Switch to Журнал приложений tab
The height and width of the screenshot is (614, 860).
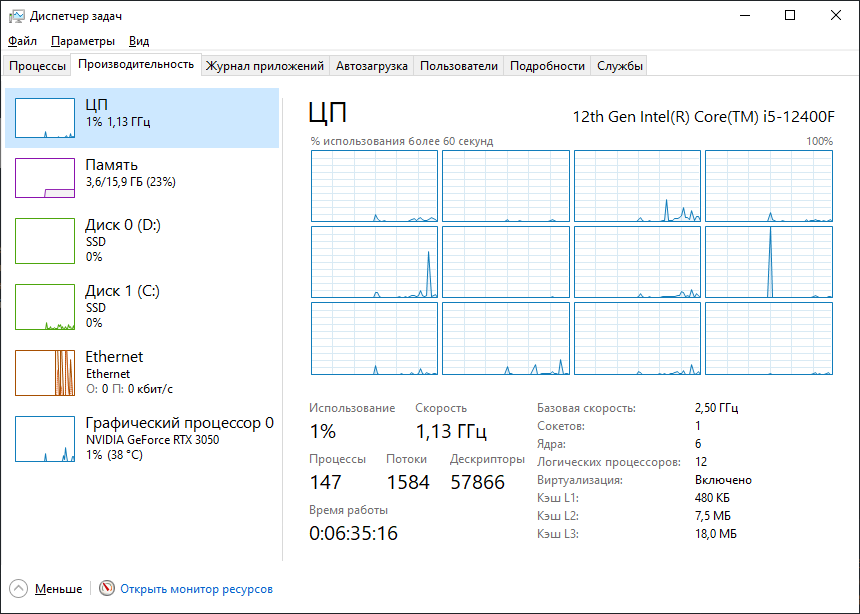coord(265,66)
